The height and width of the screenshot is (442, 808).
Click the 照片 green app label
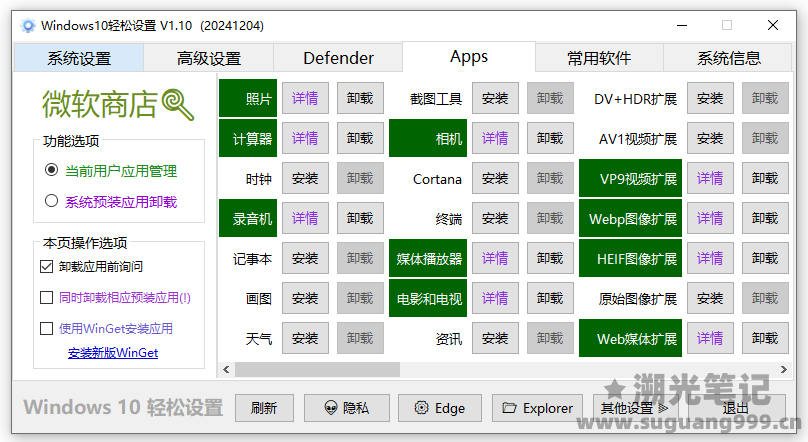pyautogui.click(x=248, y=98)
